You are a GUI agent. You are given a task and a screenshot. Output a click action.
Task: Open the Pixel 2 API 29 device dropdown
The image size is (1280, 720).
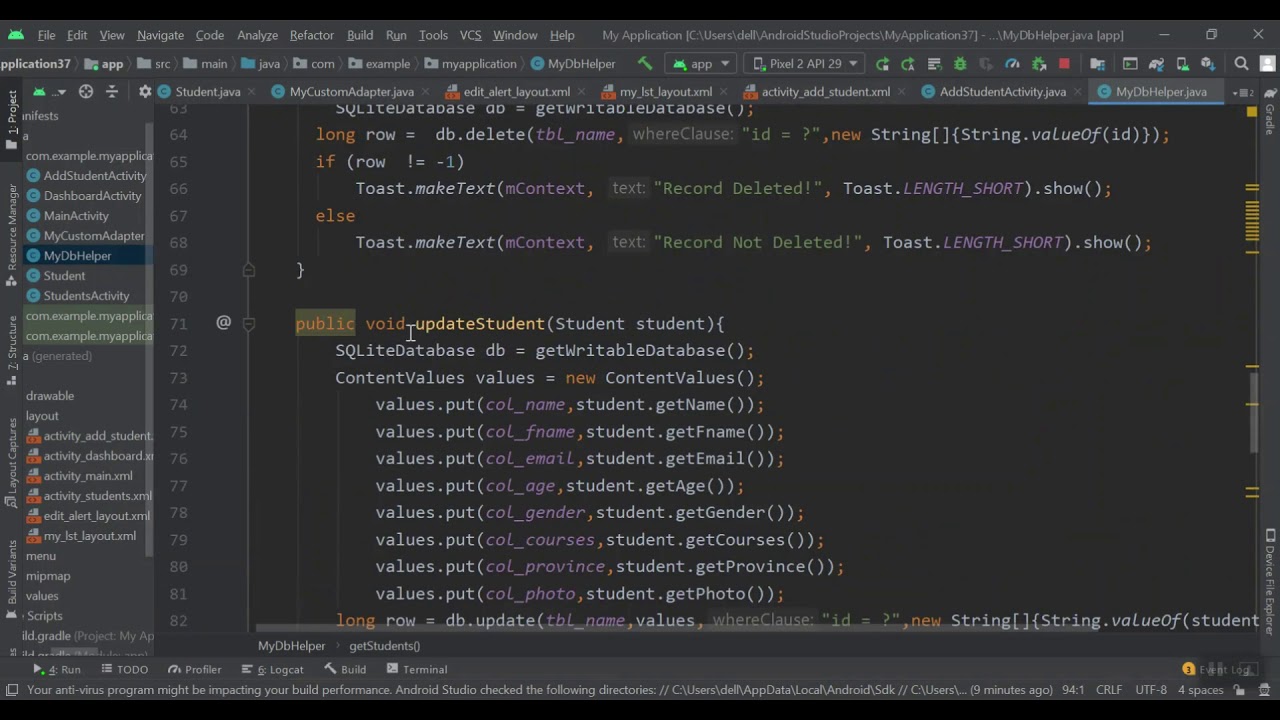pyautogui.click(x=803, y=63)
